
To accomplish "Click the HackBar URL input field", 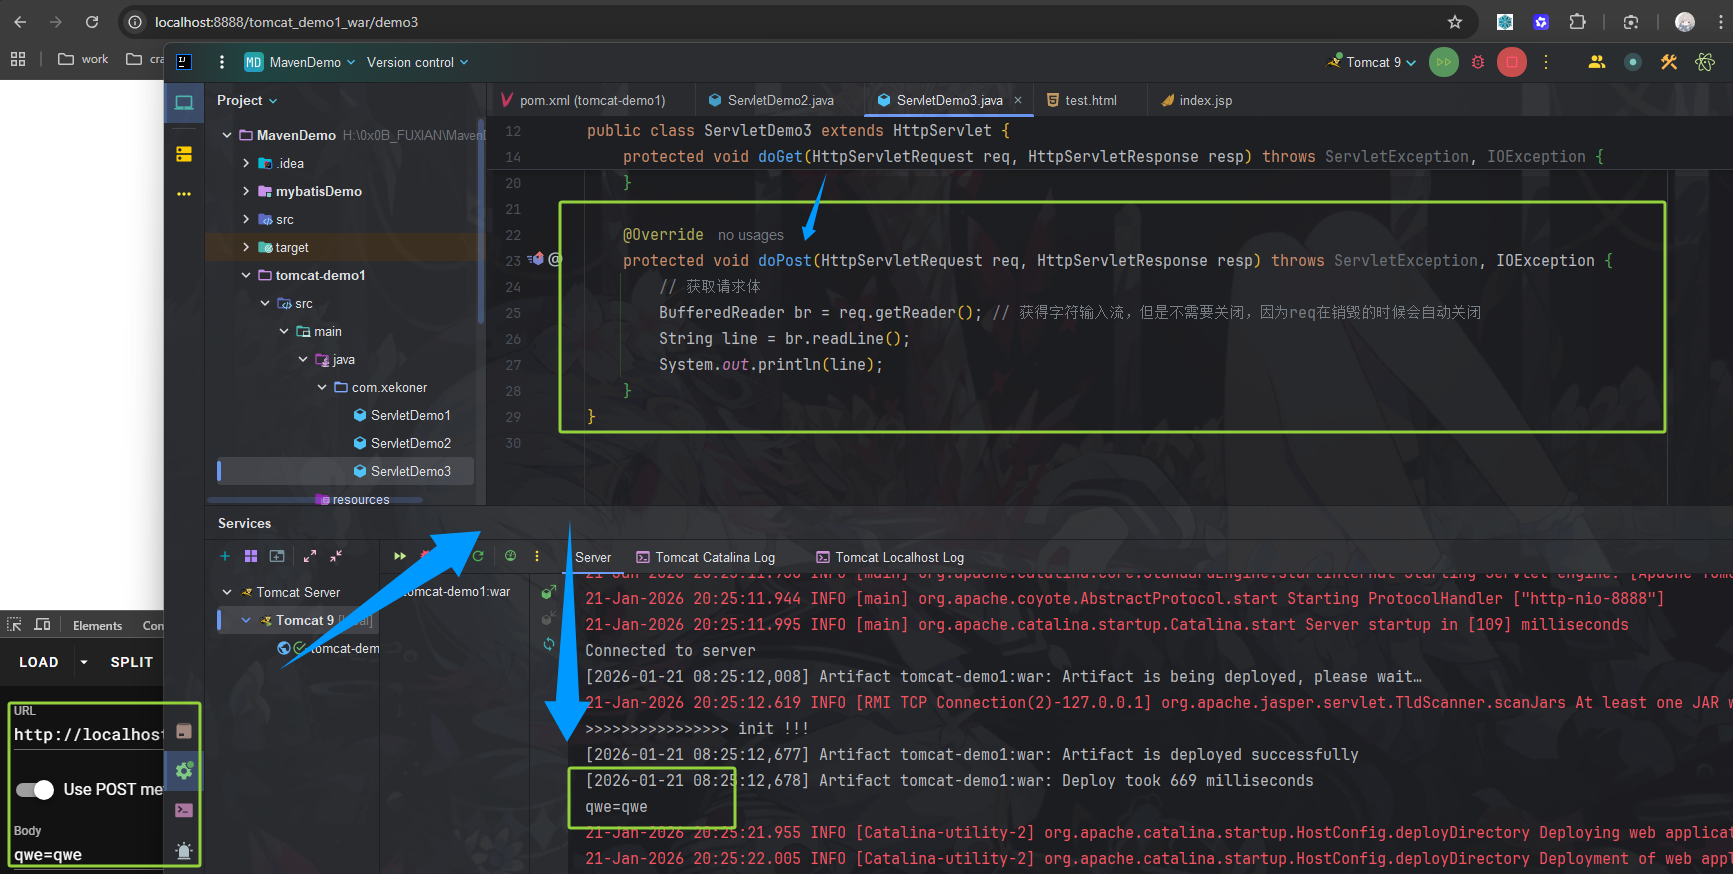I will click(x=87, y=735).
